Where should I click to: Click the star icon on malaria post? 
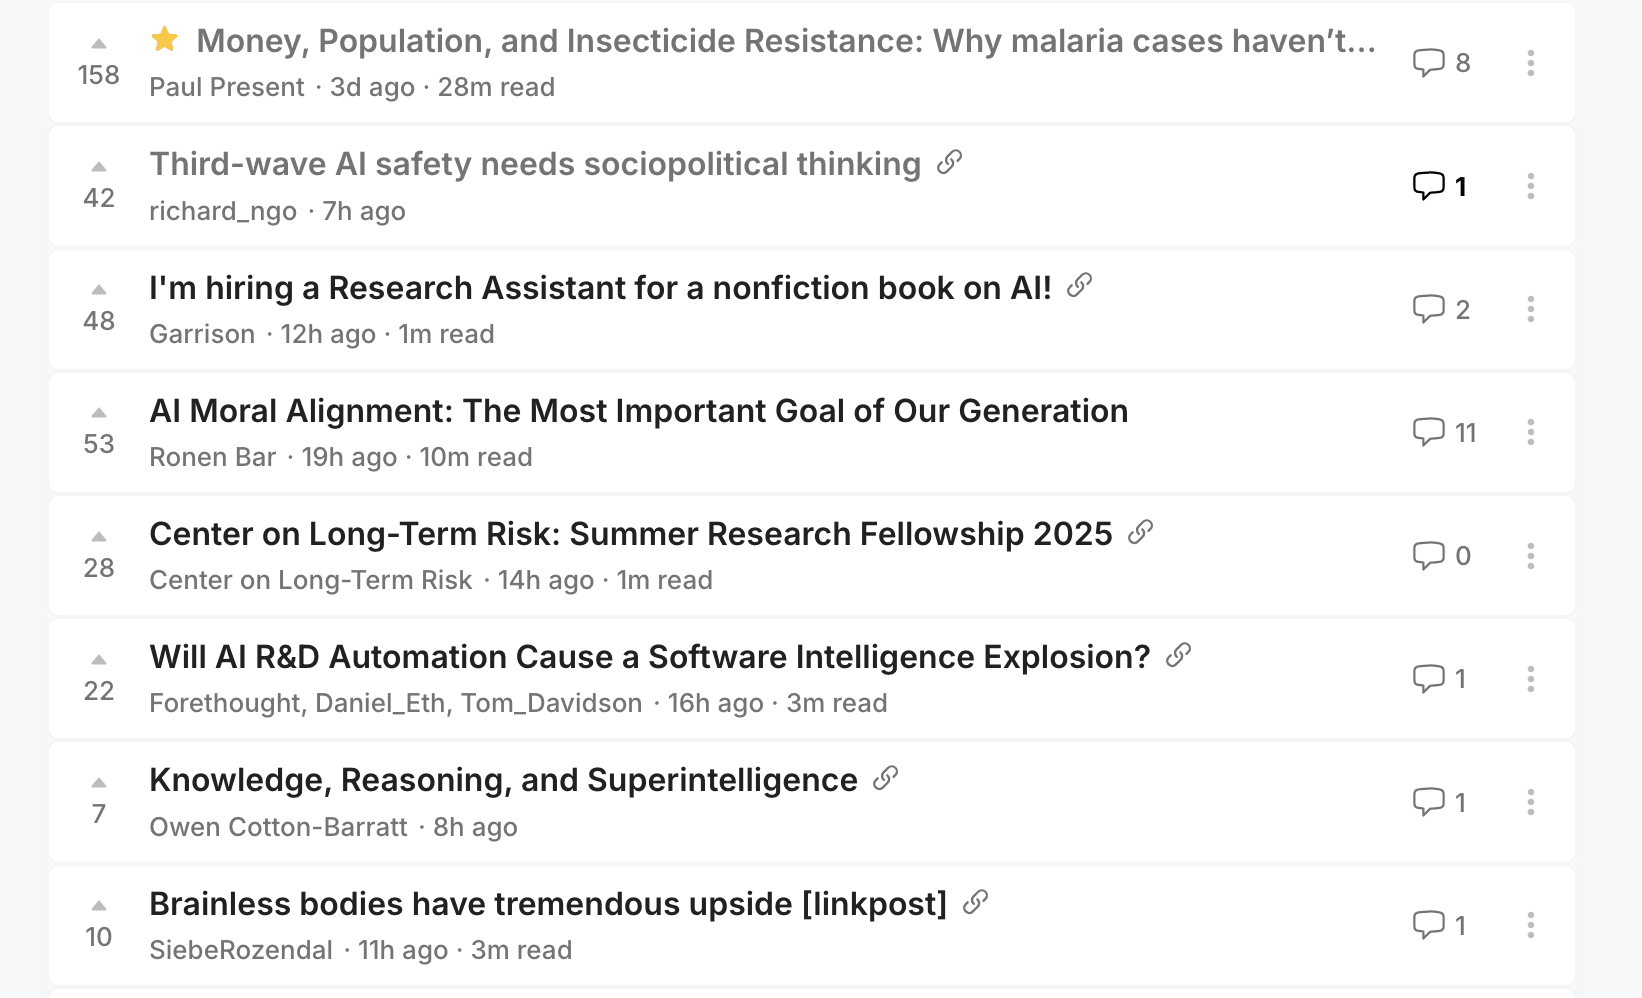(165, 40)
